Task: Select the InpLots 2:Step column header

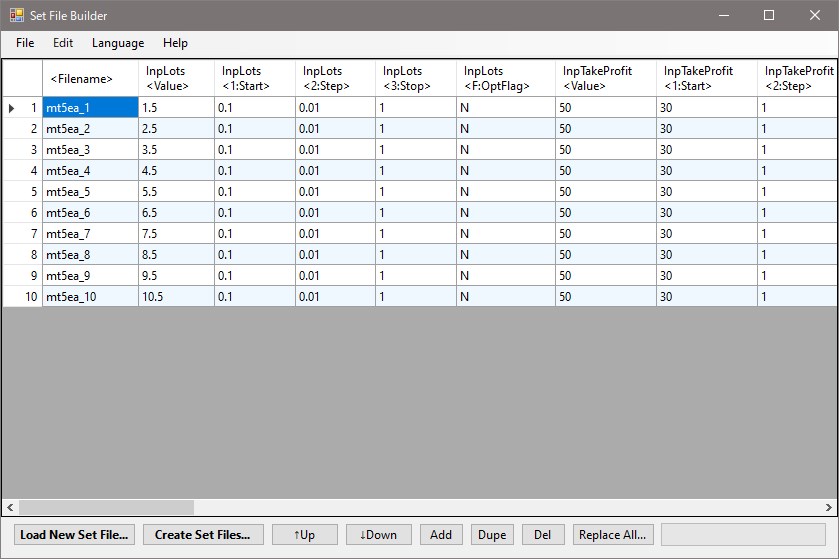Action: (x=335, y=79)
